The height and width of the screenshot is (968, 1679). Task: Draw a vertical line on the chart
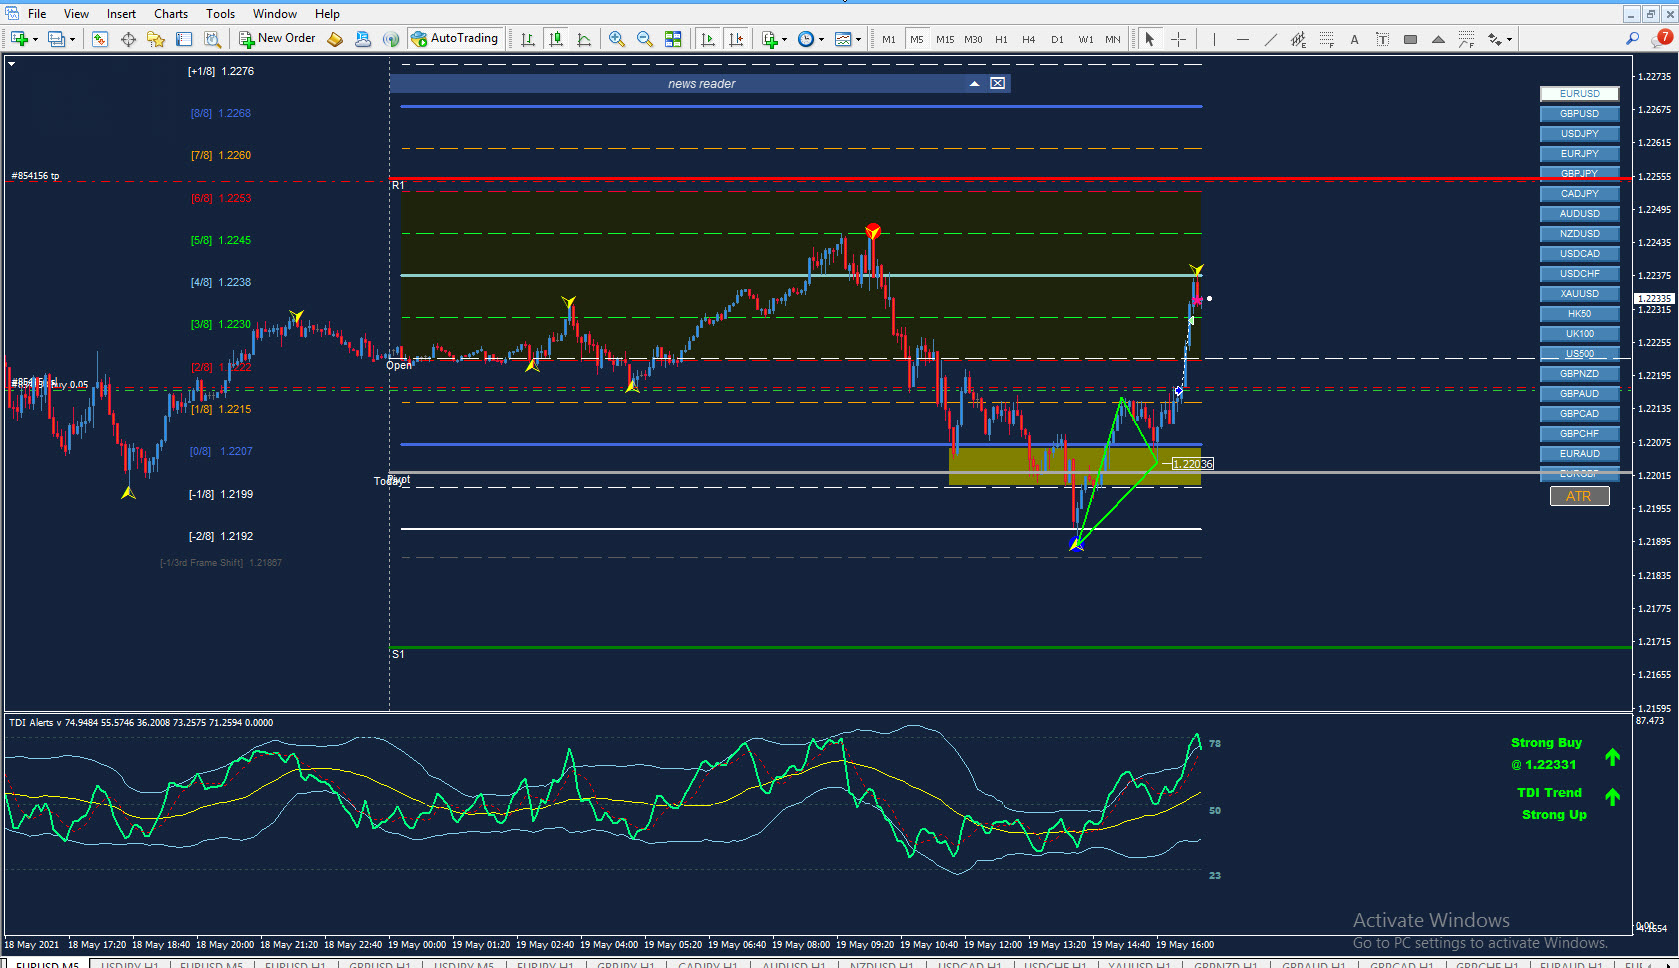pos(1214,39)
